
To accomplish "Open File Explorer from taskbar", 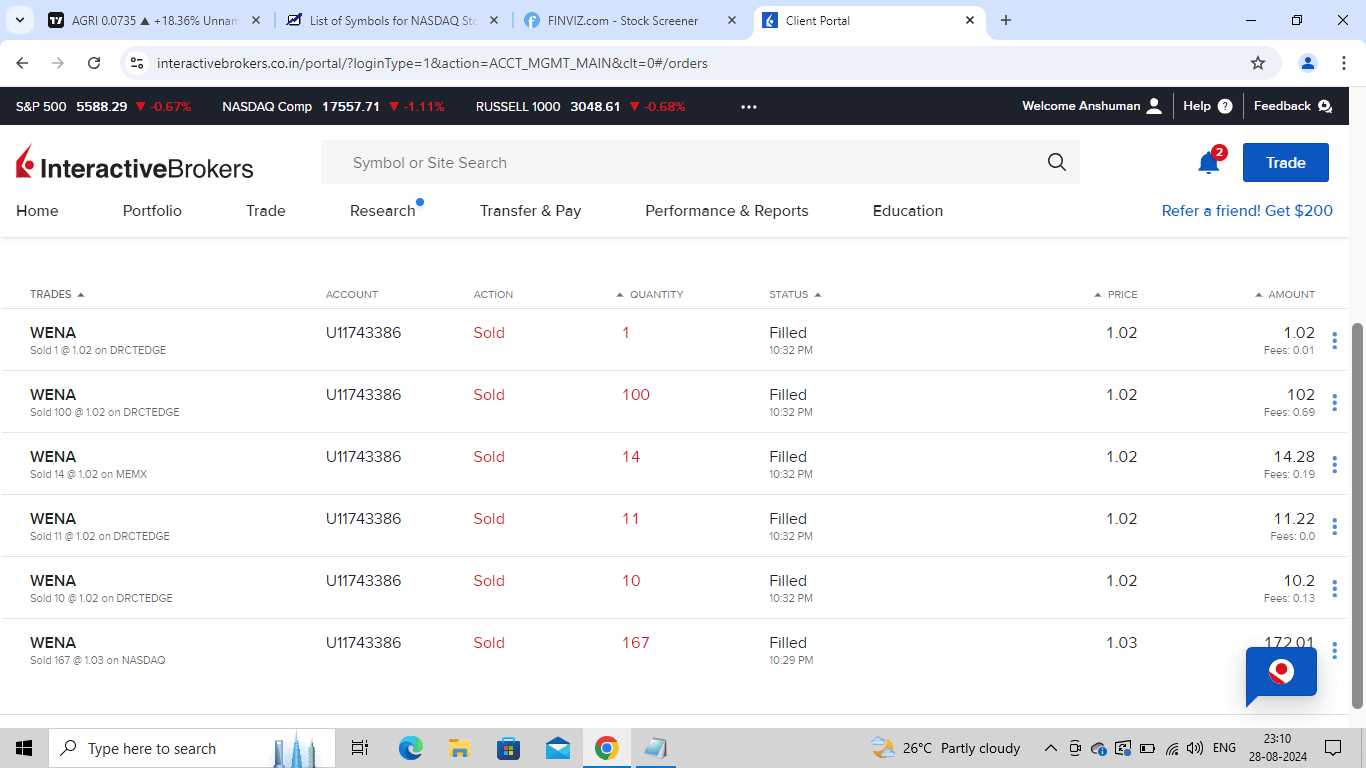I will pos(460,748).
